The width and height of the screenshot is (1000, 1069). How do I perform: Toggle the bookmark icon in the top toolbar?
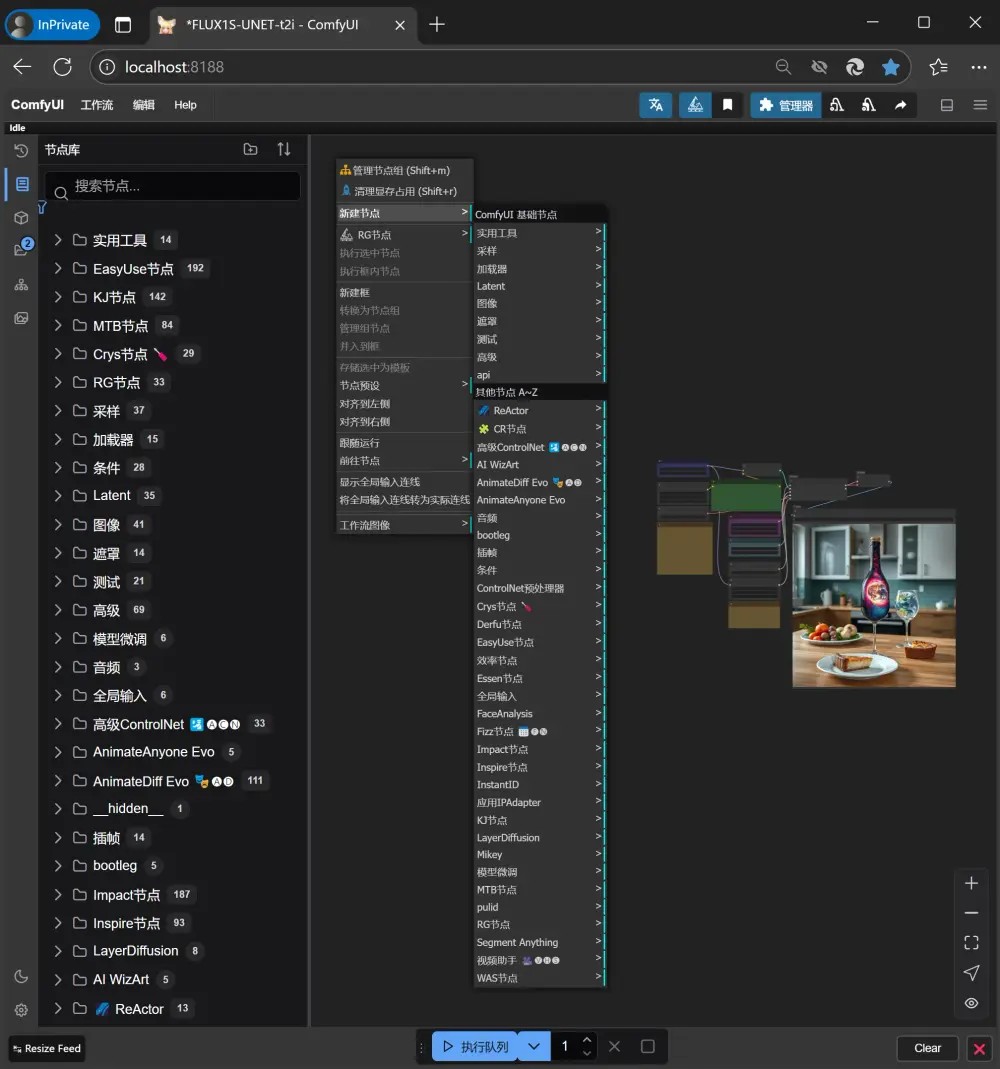[x=727, y=104]
